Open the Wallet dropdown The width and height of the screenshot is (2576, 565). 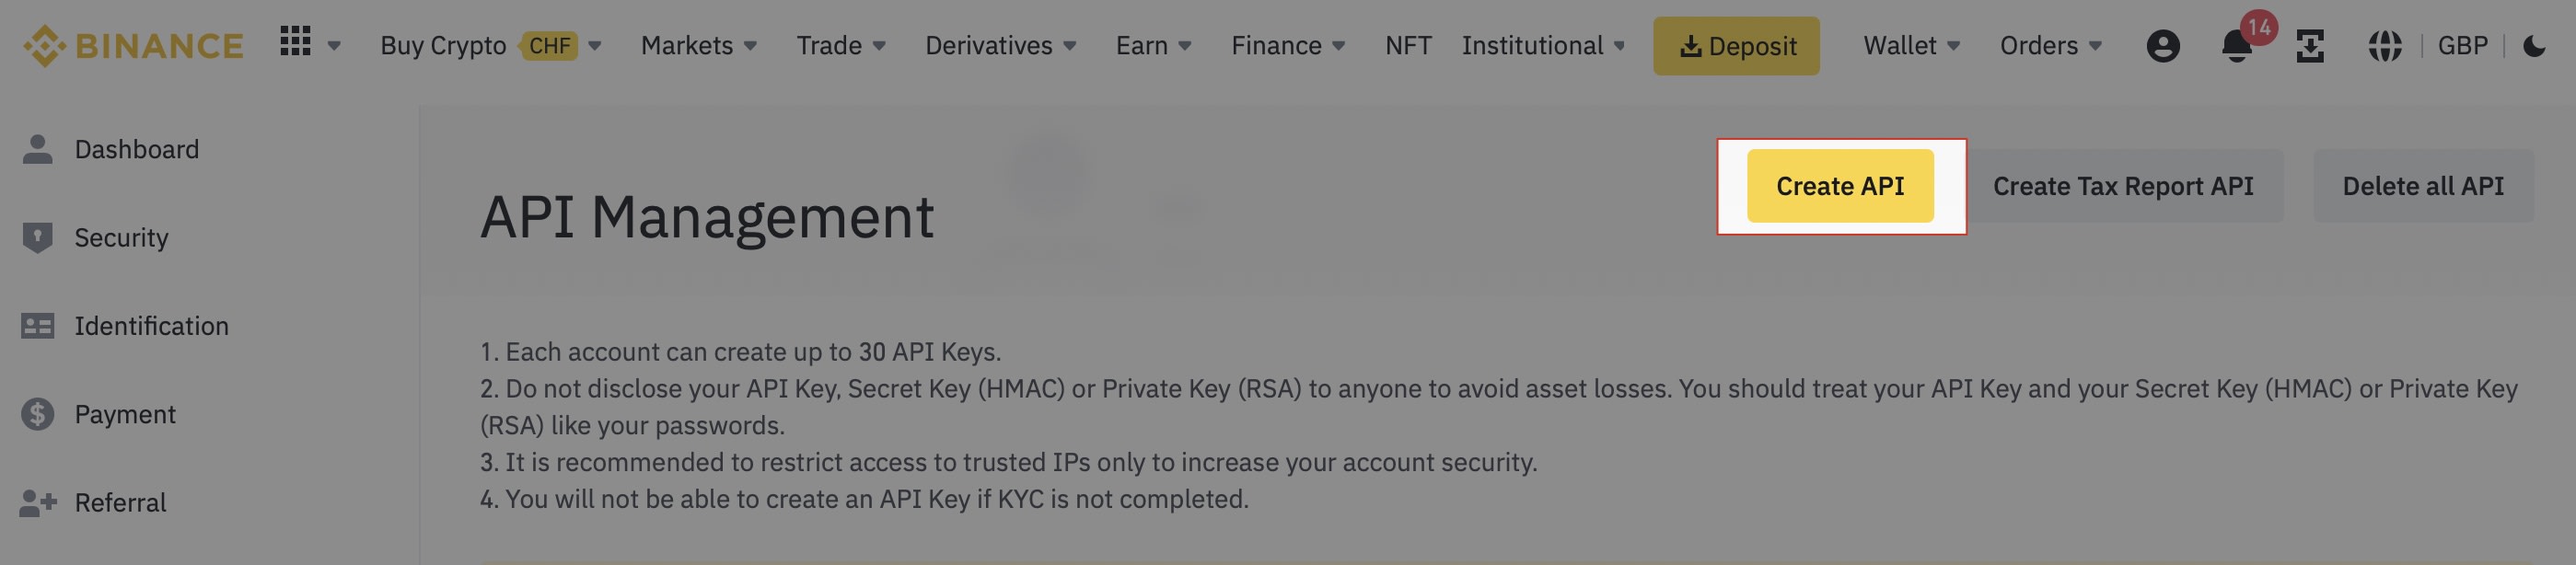coord(1910,46)
